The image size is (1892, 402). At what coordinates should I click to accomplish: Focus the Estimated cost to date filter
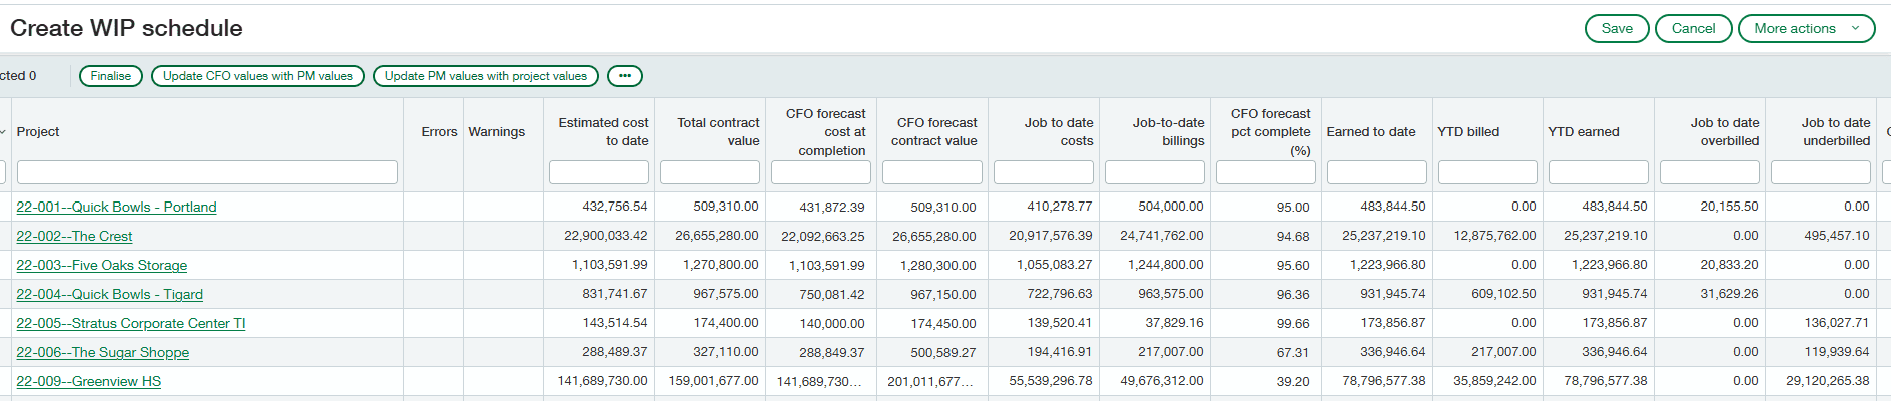click(x=599, y=172)
